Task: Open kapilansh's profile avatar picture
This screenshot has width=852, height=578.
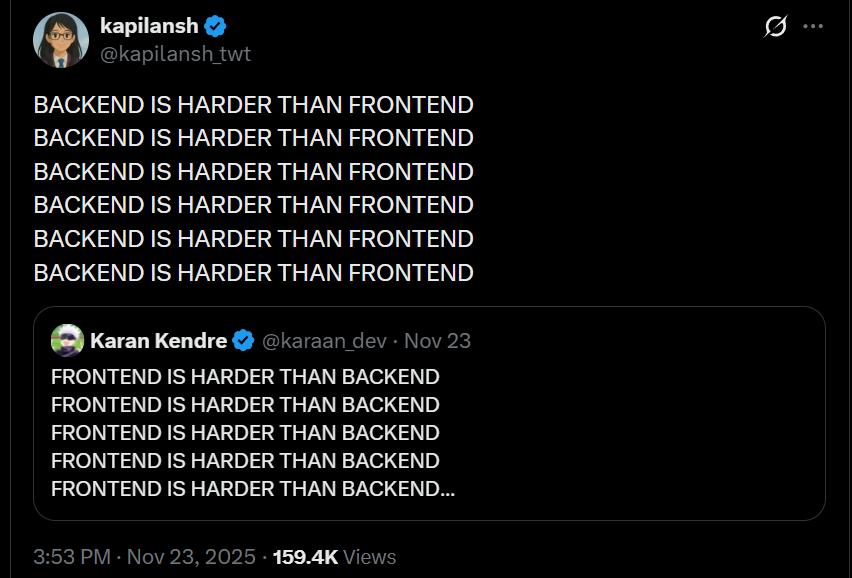Action: [x=61, y=40]
